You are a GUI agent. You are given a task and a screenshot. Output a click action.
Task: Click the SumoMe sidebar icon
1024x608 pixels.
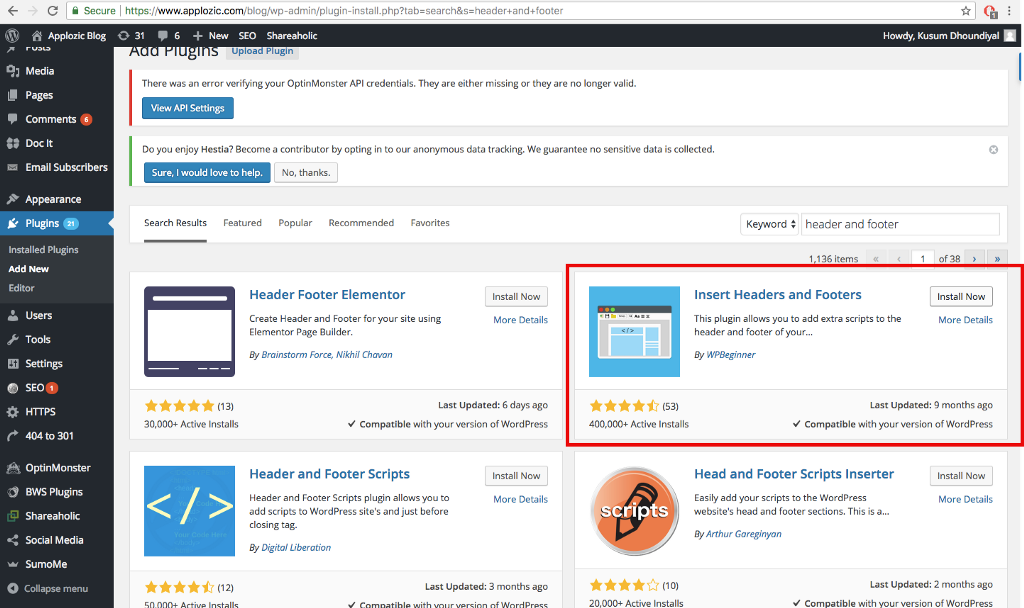click(x=13, y=564)
